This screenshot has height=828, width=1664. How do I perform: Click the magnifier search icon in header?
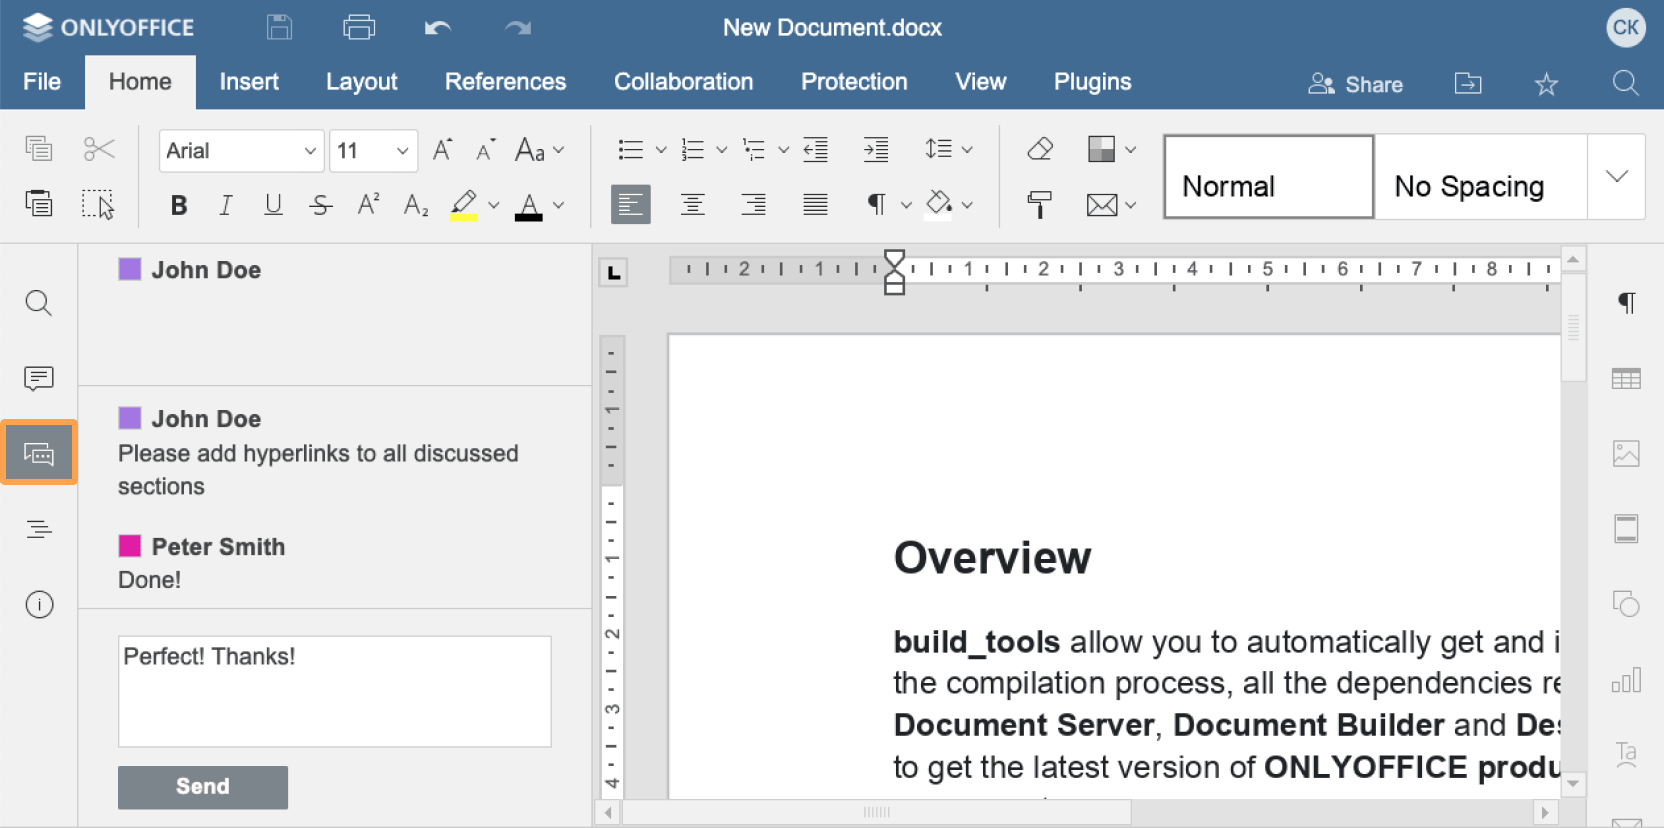pos(1626,83)
